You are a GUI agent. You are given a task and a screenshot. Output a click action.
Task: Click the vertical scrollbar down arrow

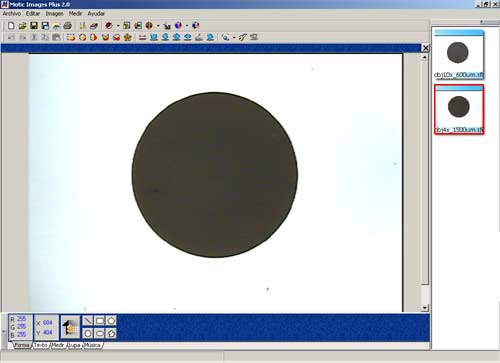point(424,308)
